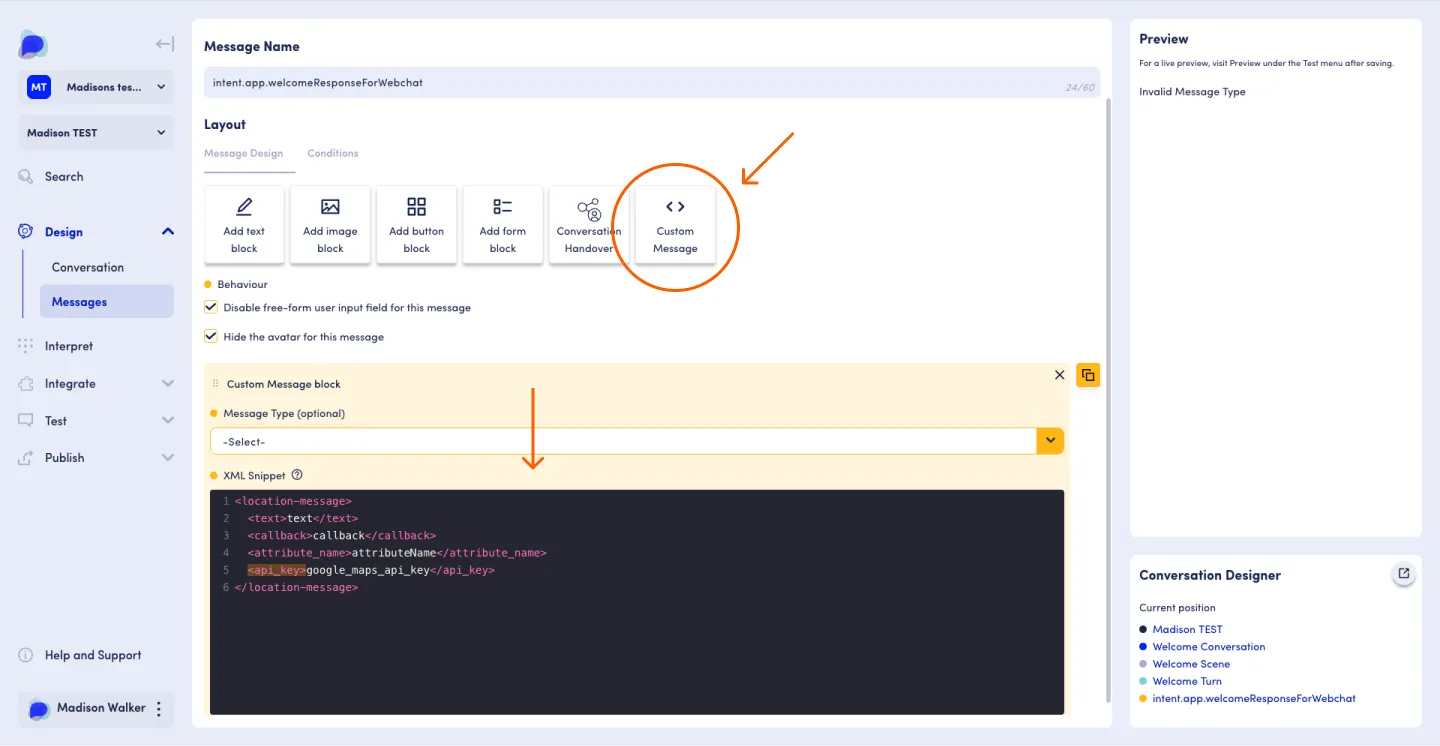Open the Welcome Conversation link
1440x746 pixels.
tap(1208, 647)
